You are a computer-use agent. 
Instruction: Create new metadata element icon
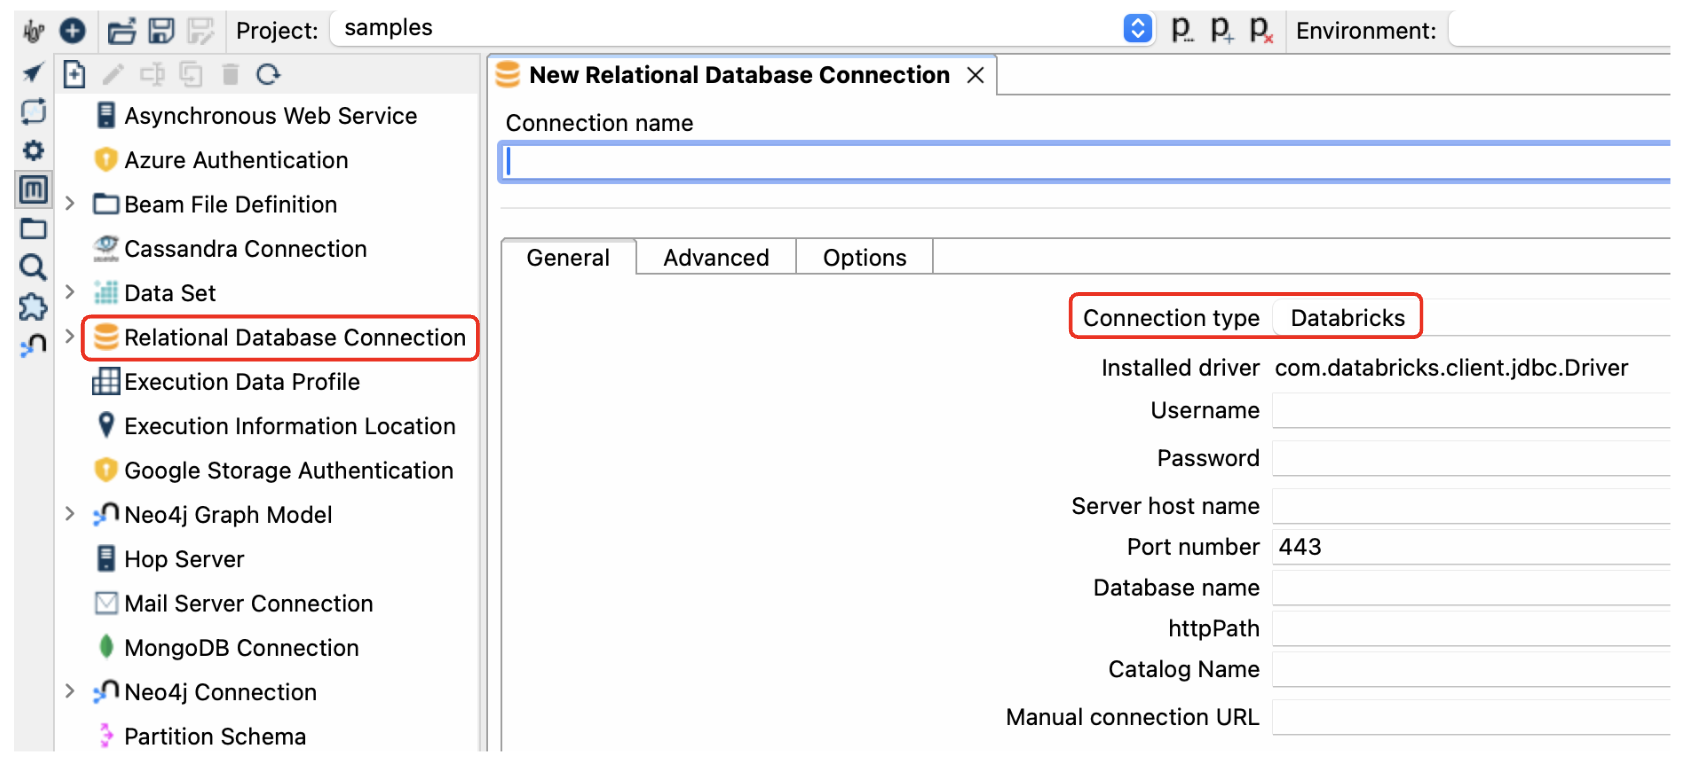click(x=74, y=74)
